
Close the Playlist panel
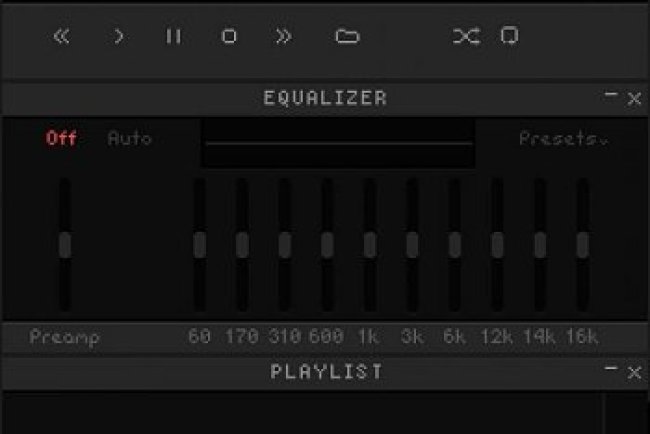tap(634, 373)
